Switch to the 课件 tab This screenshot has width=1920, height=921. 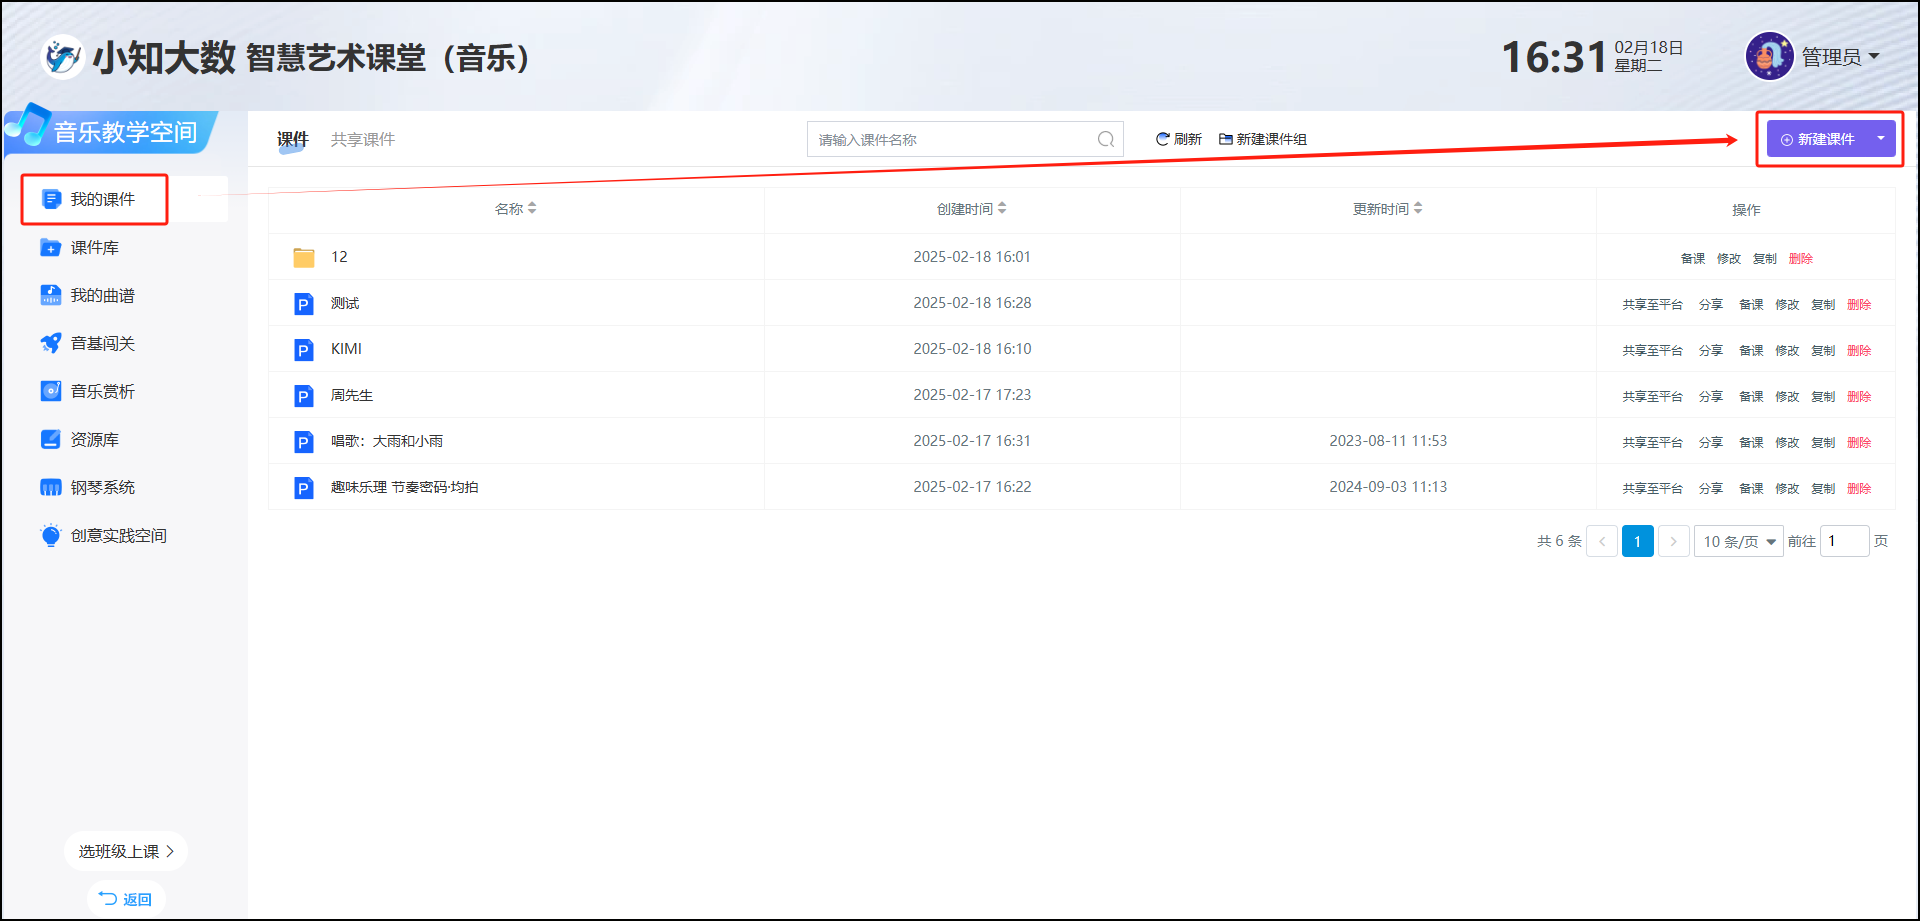click(293, 139)
